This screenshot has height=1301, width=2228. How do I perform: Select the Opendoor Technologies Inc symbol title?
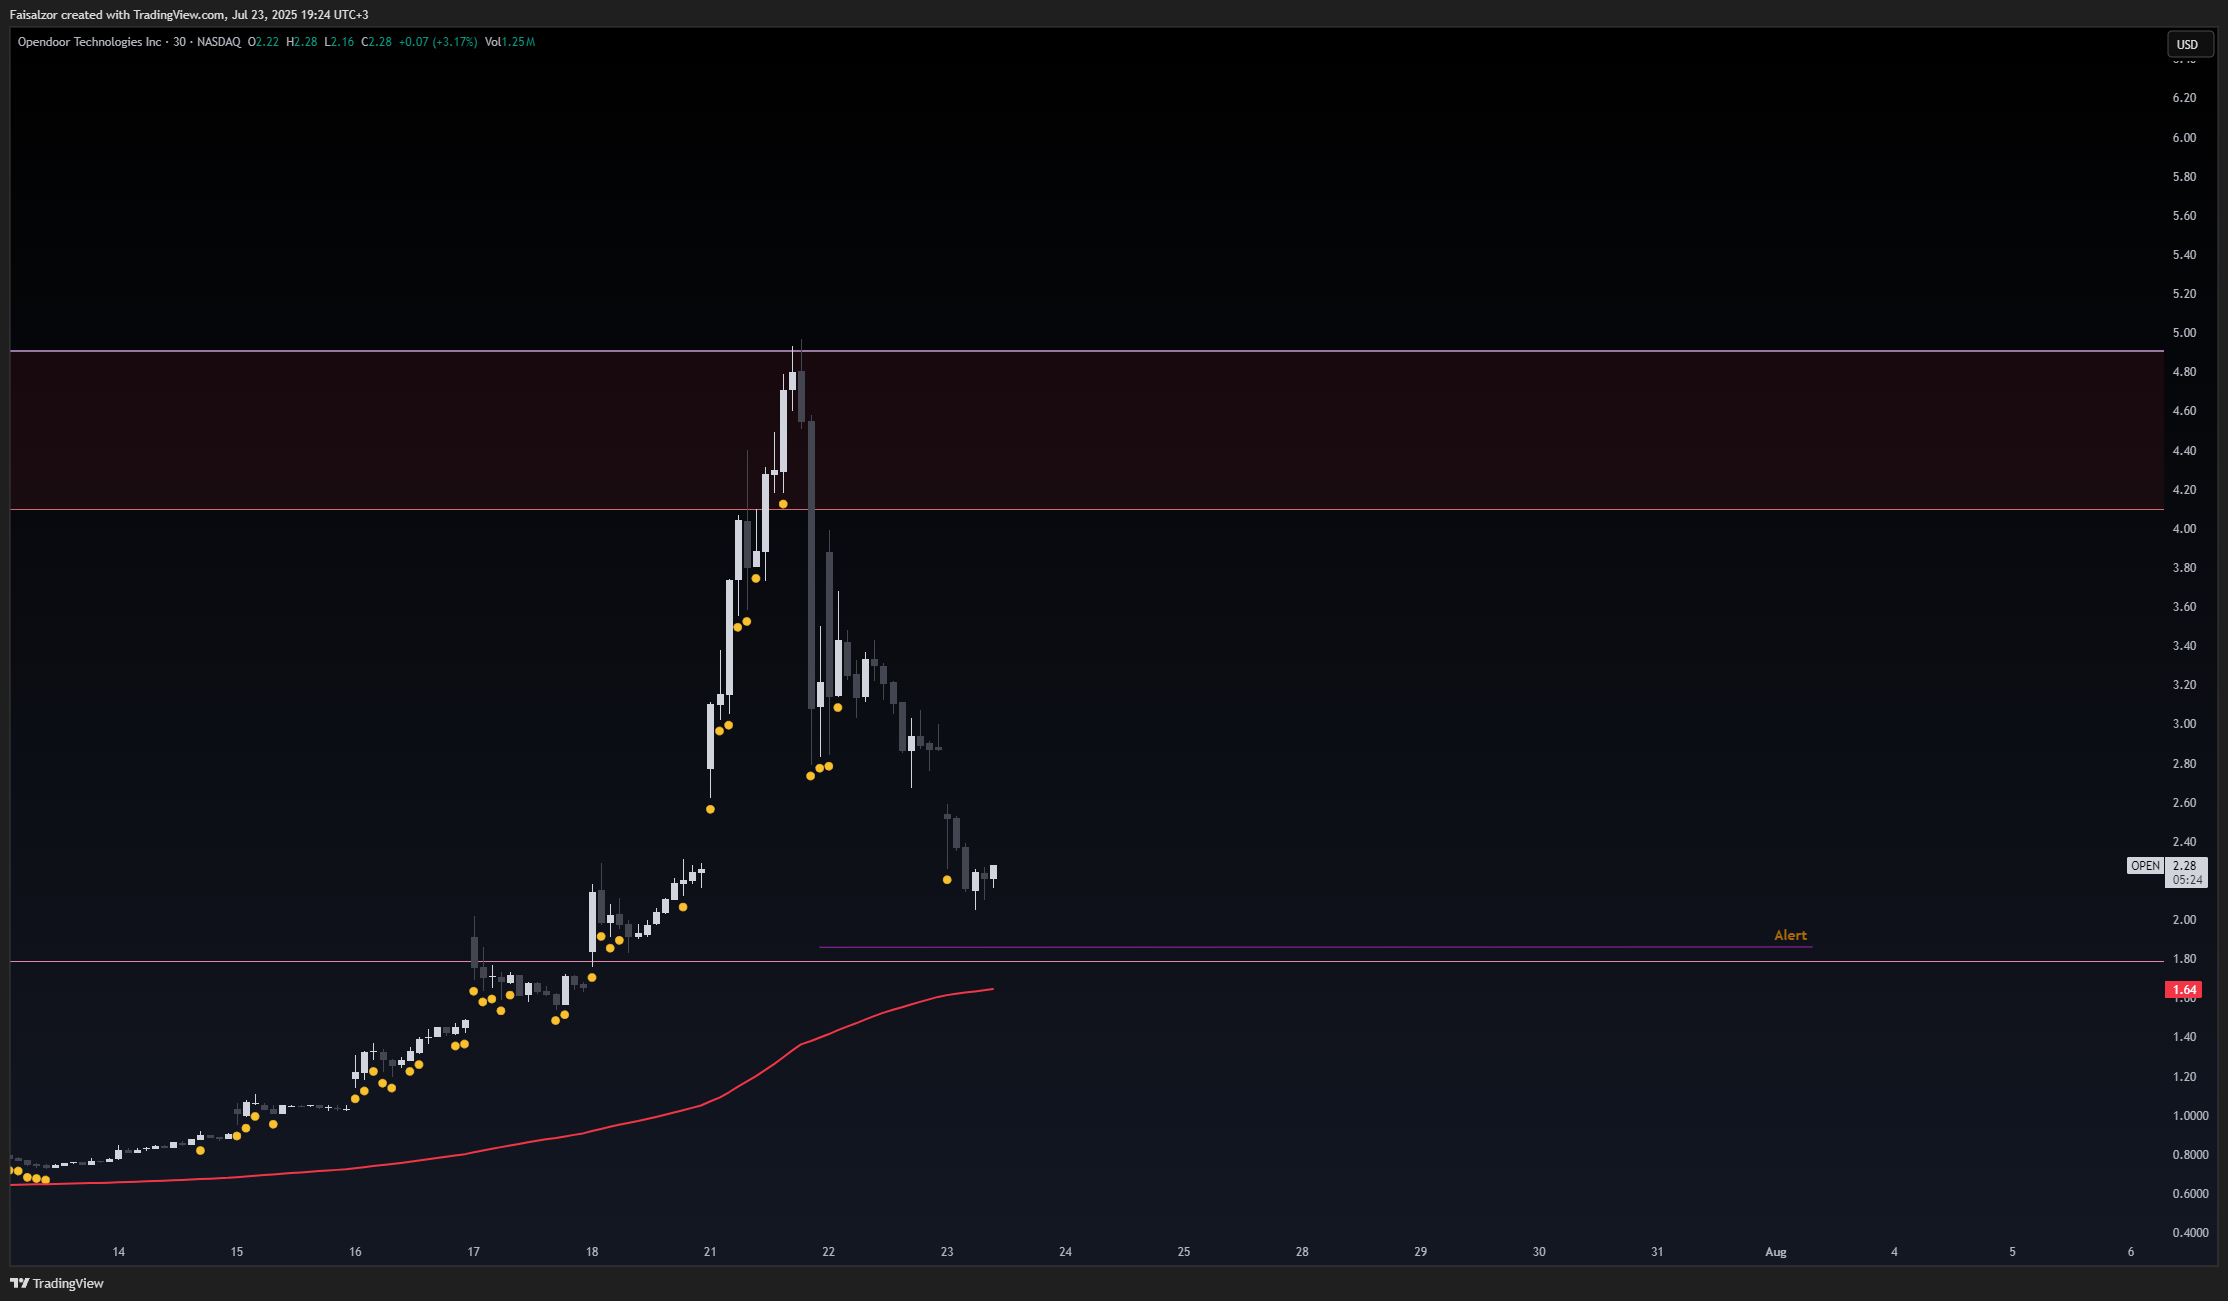(x=89, y=42)
